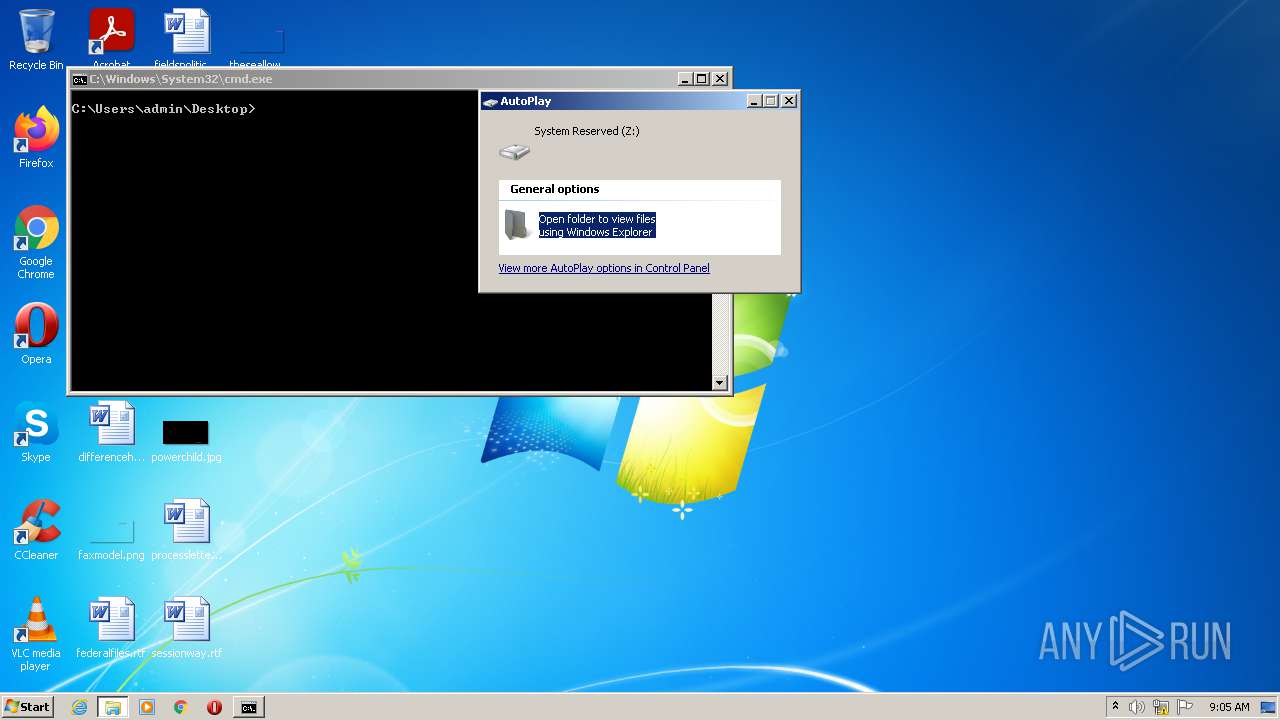Open the Action Center flag icon
The width and height of the screenshot is (1280, 720).
coord(1185,707)
